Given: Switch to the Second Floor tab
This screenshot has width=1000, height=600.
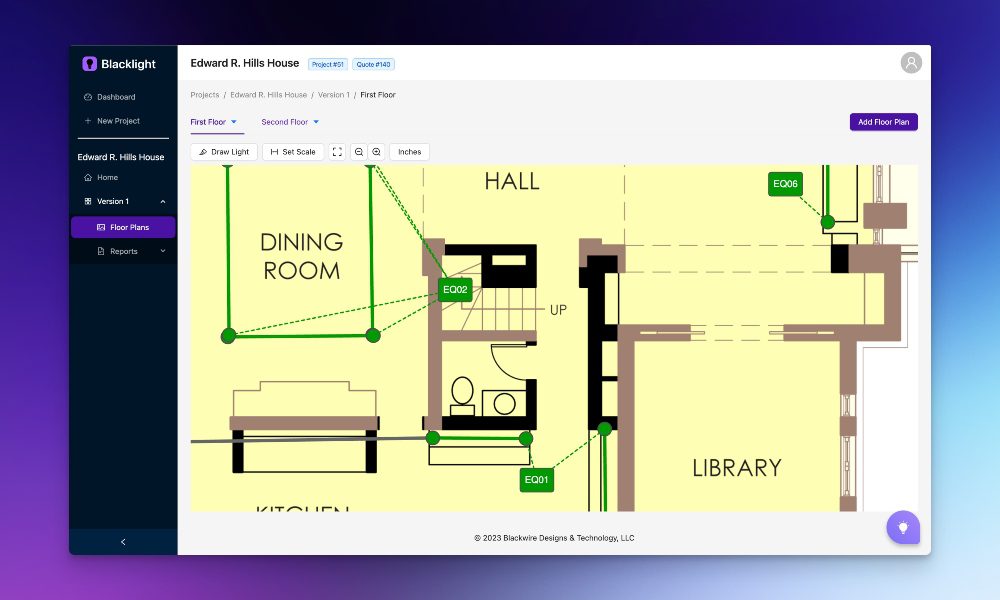Looking at the screenshot, I should coord(284,122).
